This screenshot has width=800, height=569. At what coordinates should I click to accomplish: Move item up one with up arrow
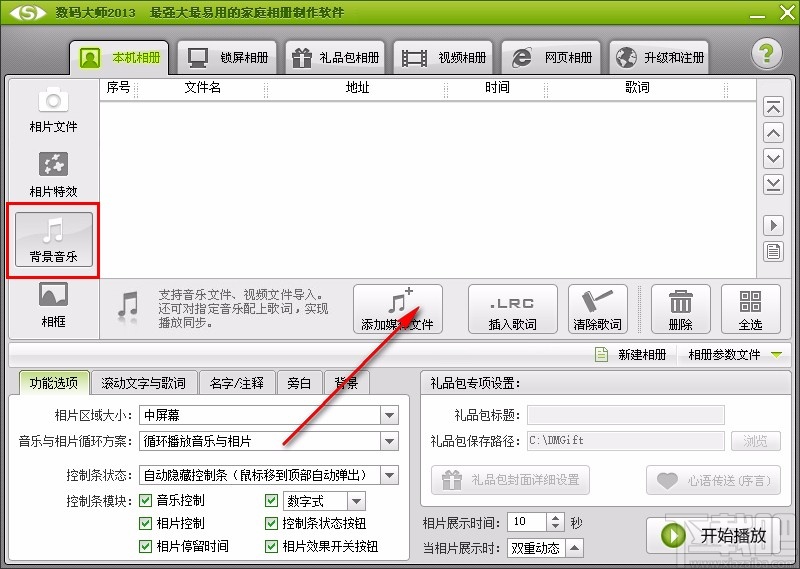773,133
